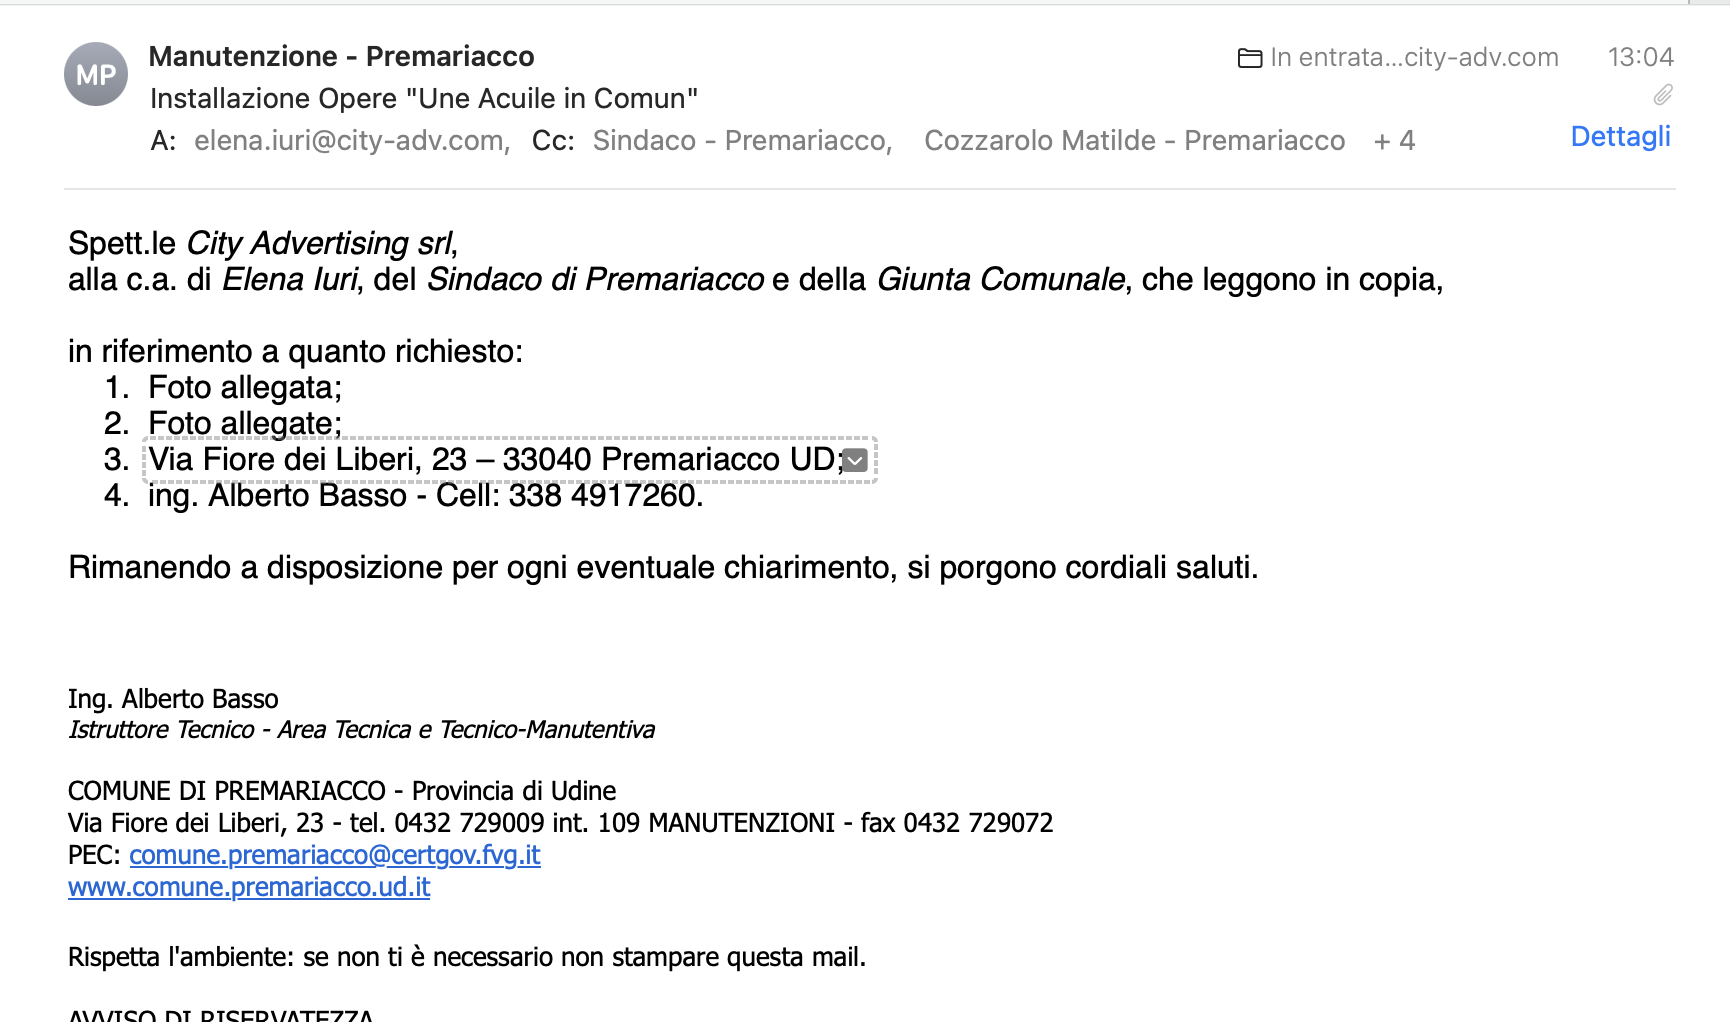Open the PEC email address link

pos(334,855)
